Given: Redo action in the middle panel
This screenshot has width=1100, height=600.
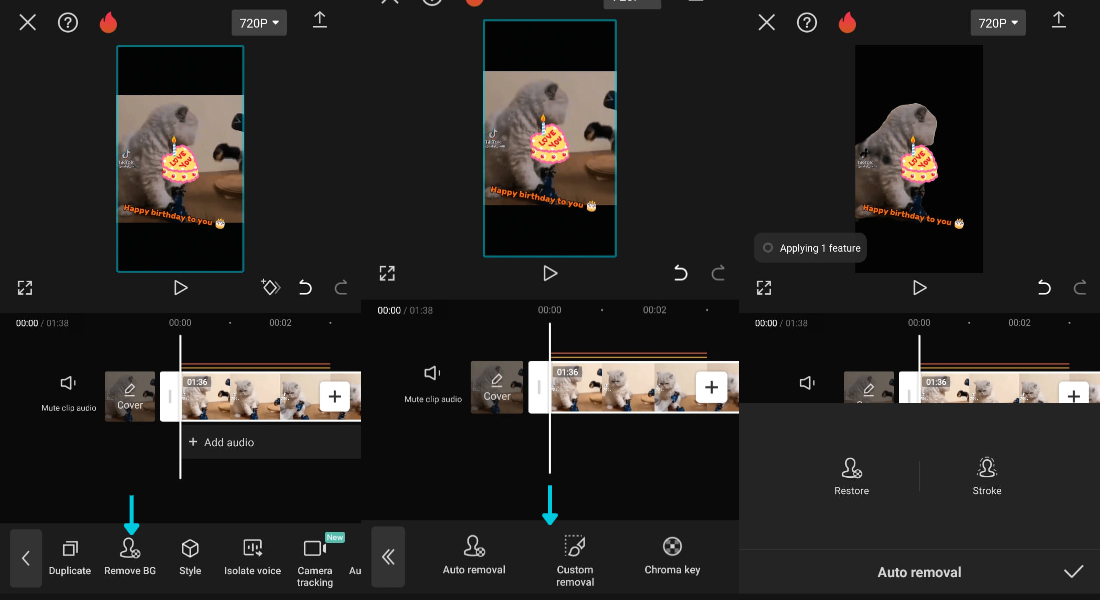Looking at the screenshot, I should (x=718, y=273).
